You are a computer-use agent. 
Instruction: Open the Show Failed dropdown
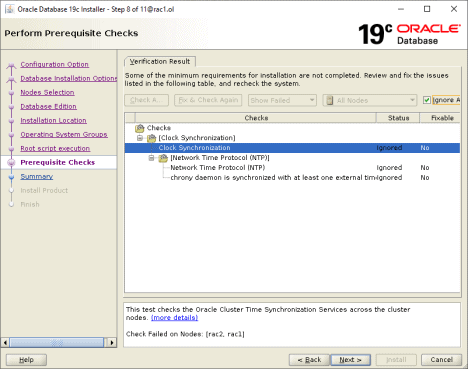click(x=282, y=100)
